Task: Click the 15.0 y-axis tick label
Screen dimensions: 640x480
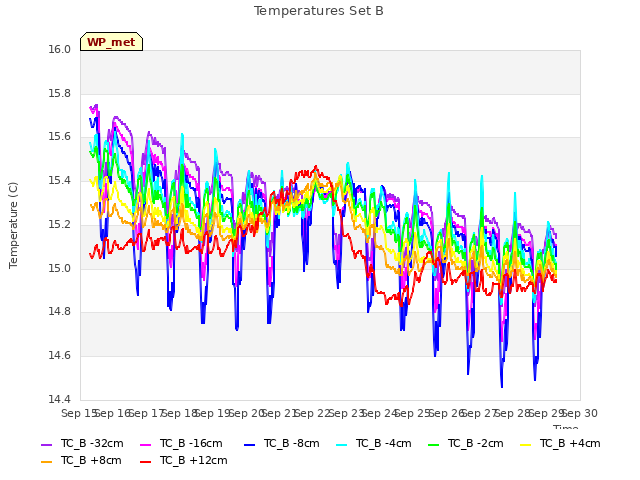Action: 60,269
